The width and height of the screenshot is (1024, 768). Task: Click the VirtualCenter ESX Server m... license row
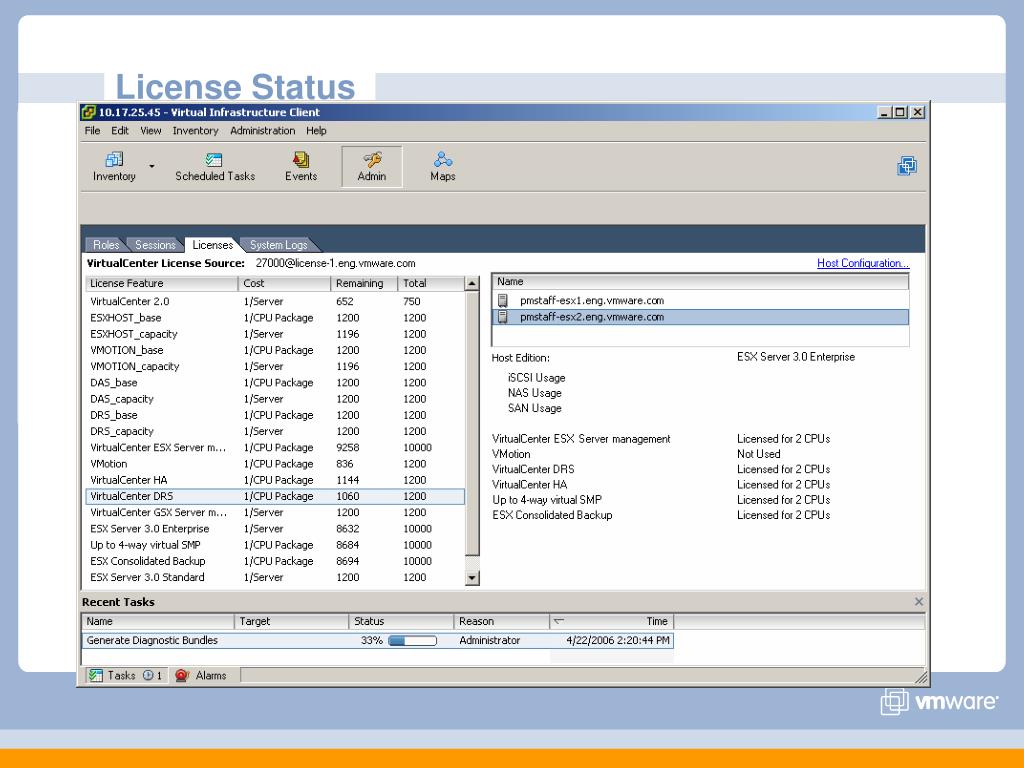click(275, 447)
